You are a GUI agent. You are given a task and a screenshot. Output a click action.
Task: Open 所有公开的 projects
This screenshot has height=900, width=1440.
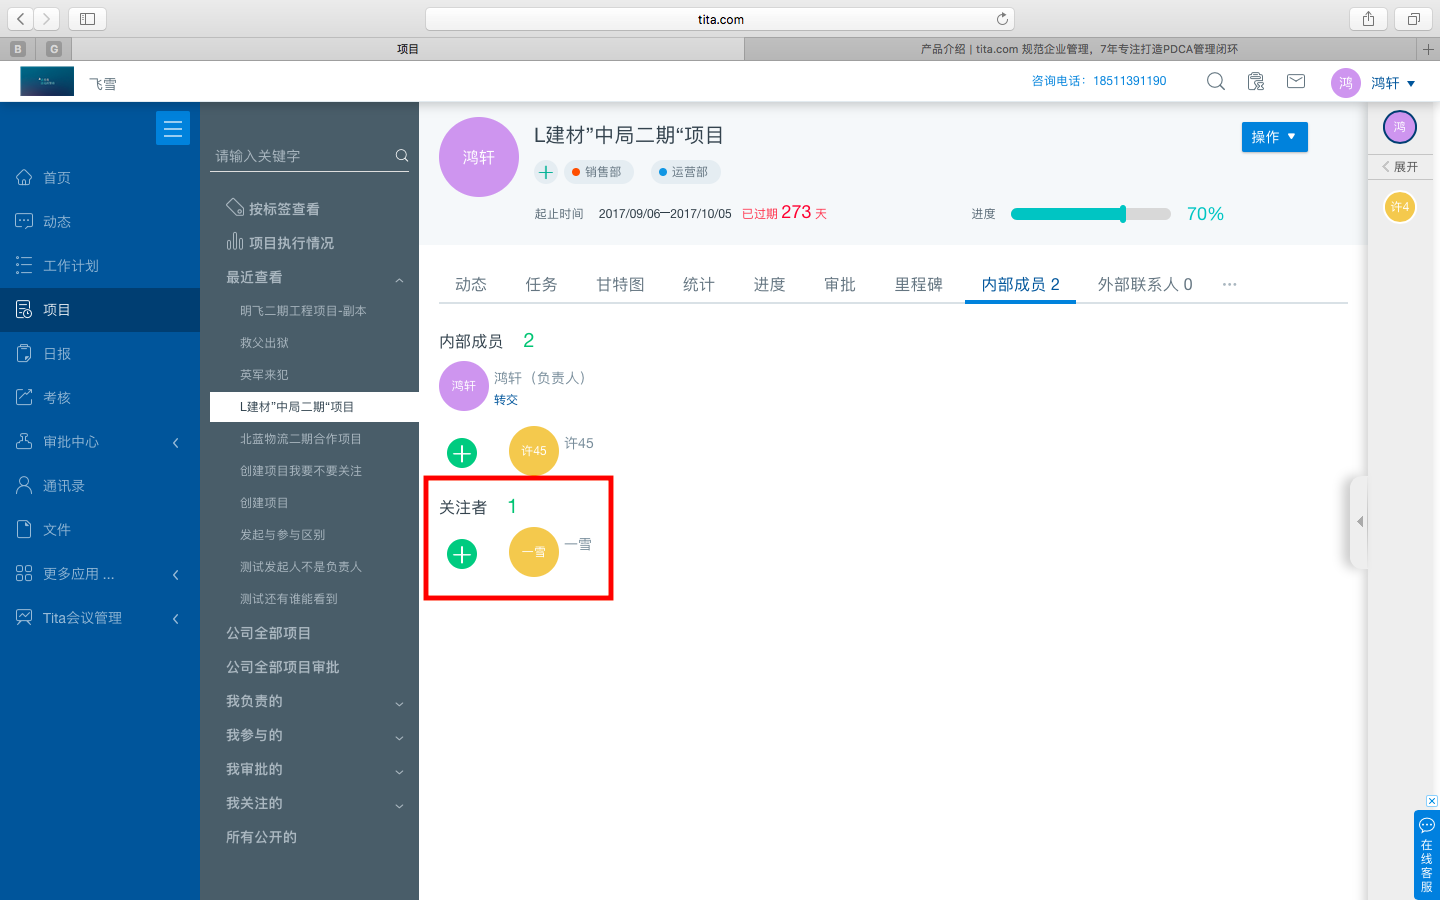coord(261,837)
